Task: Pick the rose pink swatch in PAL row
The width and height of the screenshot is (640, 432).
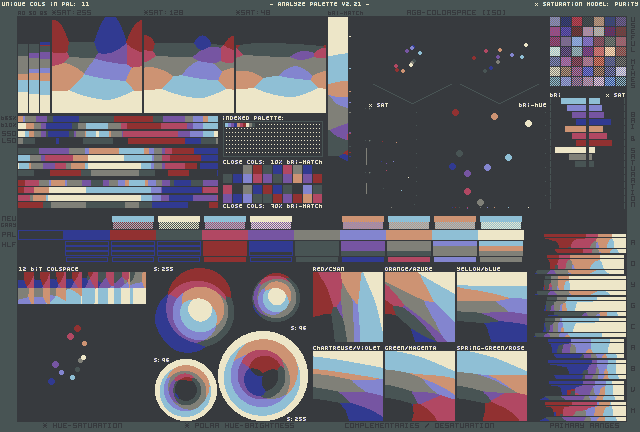Action: click(225, 235)
